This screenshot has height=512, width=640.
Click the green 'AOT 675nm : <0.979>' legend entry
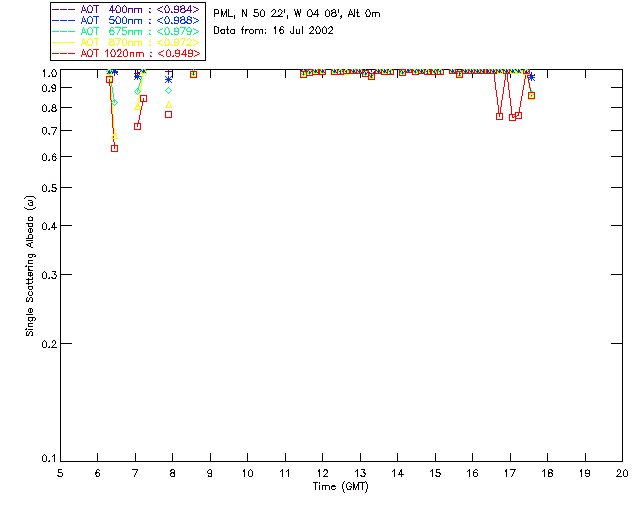[x=126, y=31]
